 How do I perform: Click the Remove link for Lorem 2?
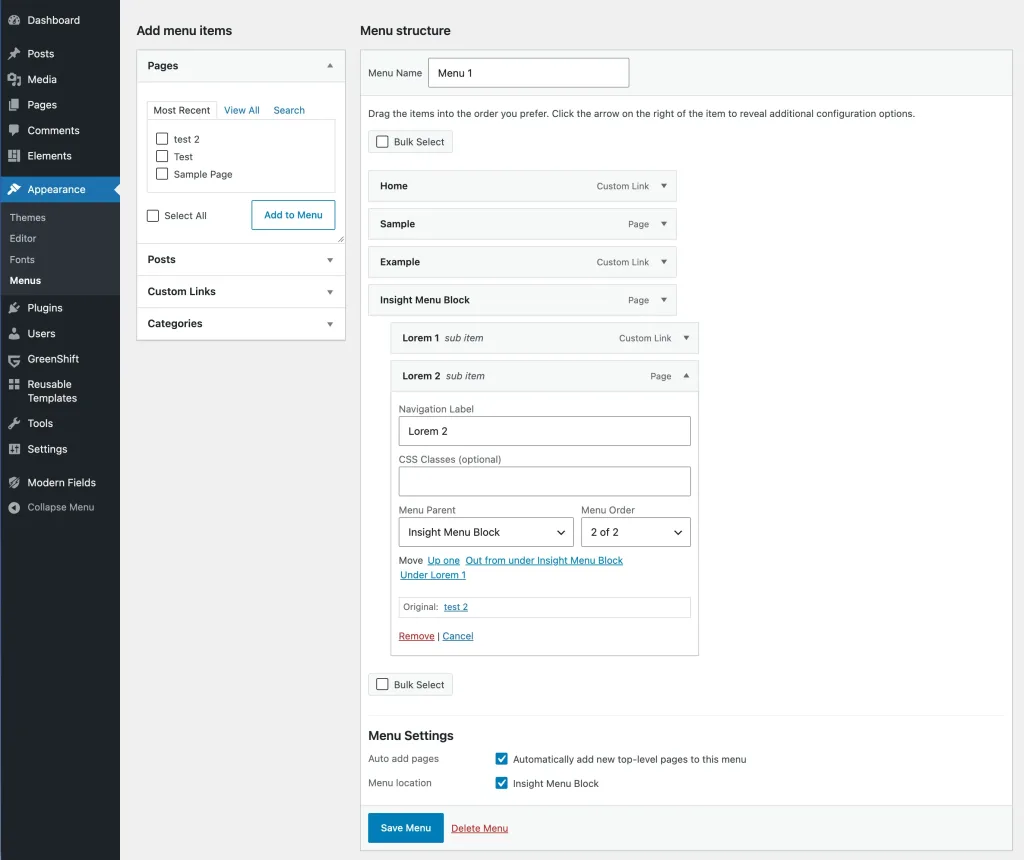click(x=417, y=636)
